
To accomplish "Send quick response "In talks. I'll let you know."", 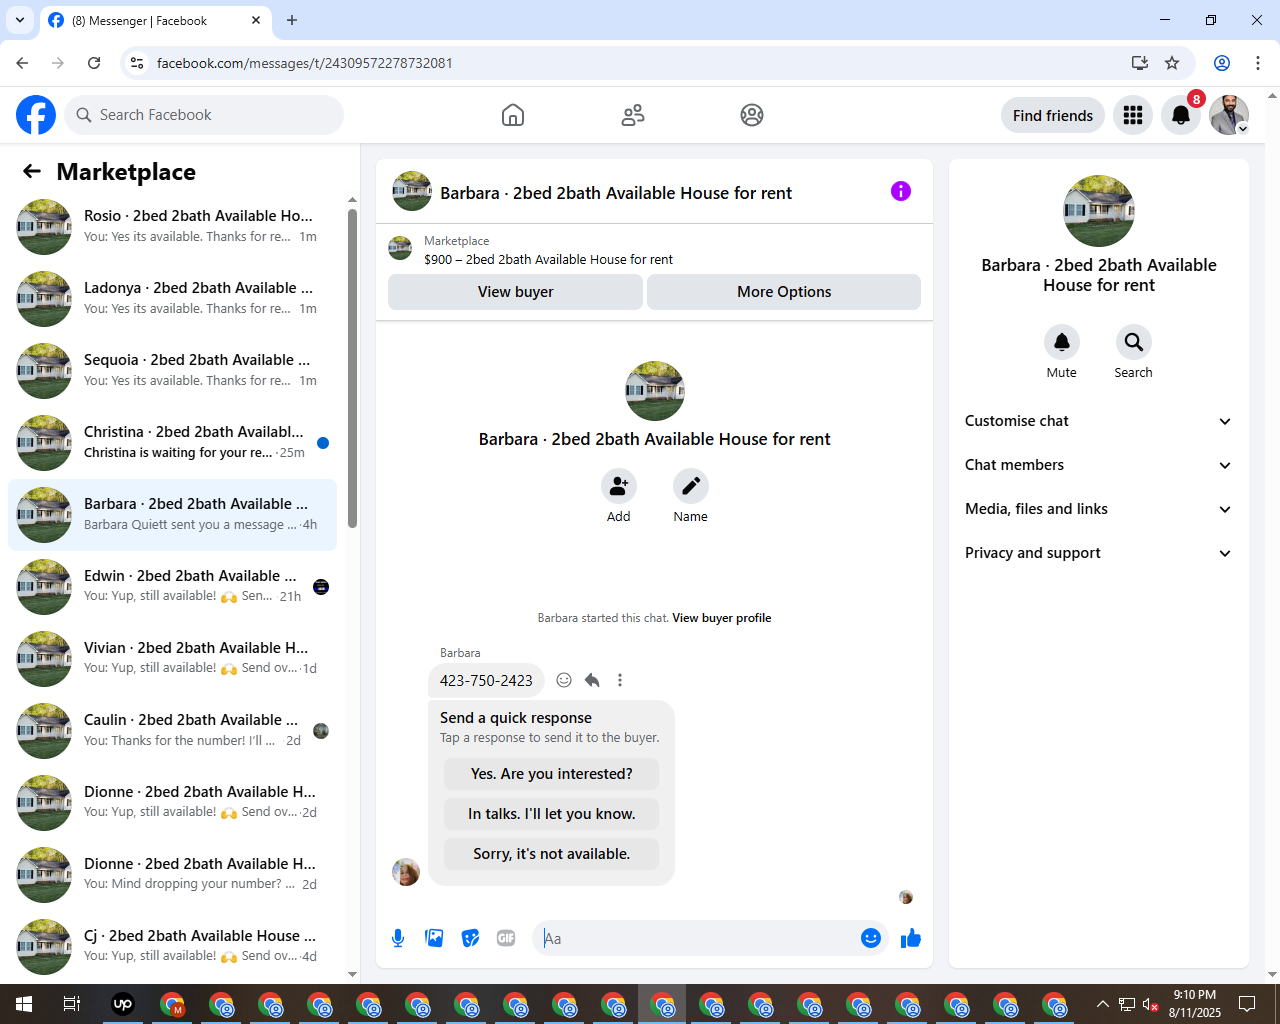I will point(551,814).
